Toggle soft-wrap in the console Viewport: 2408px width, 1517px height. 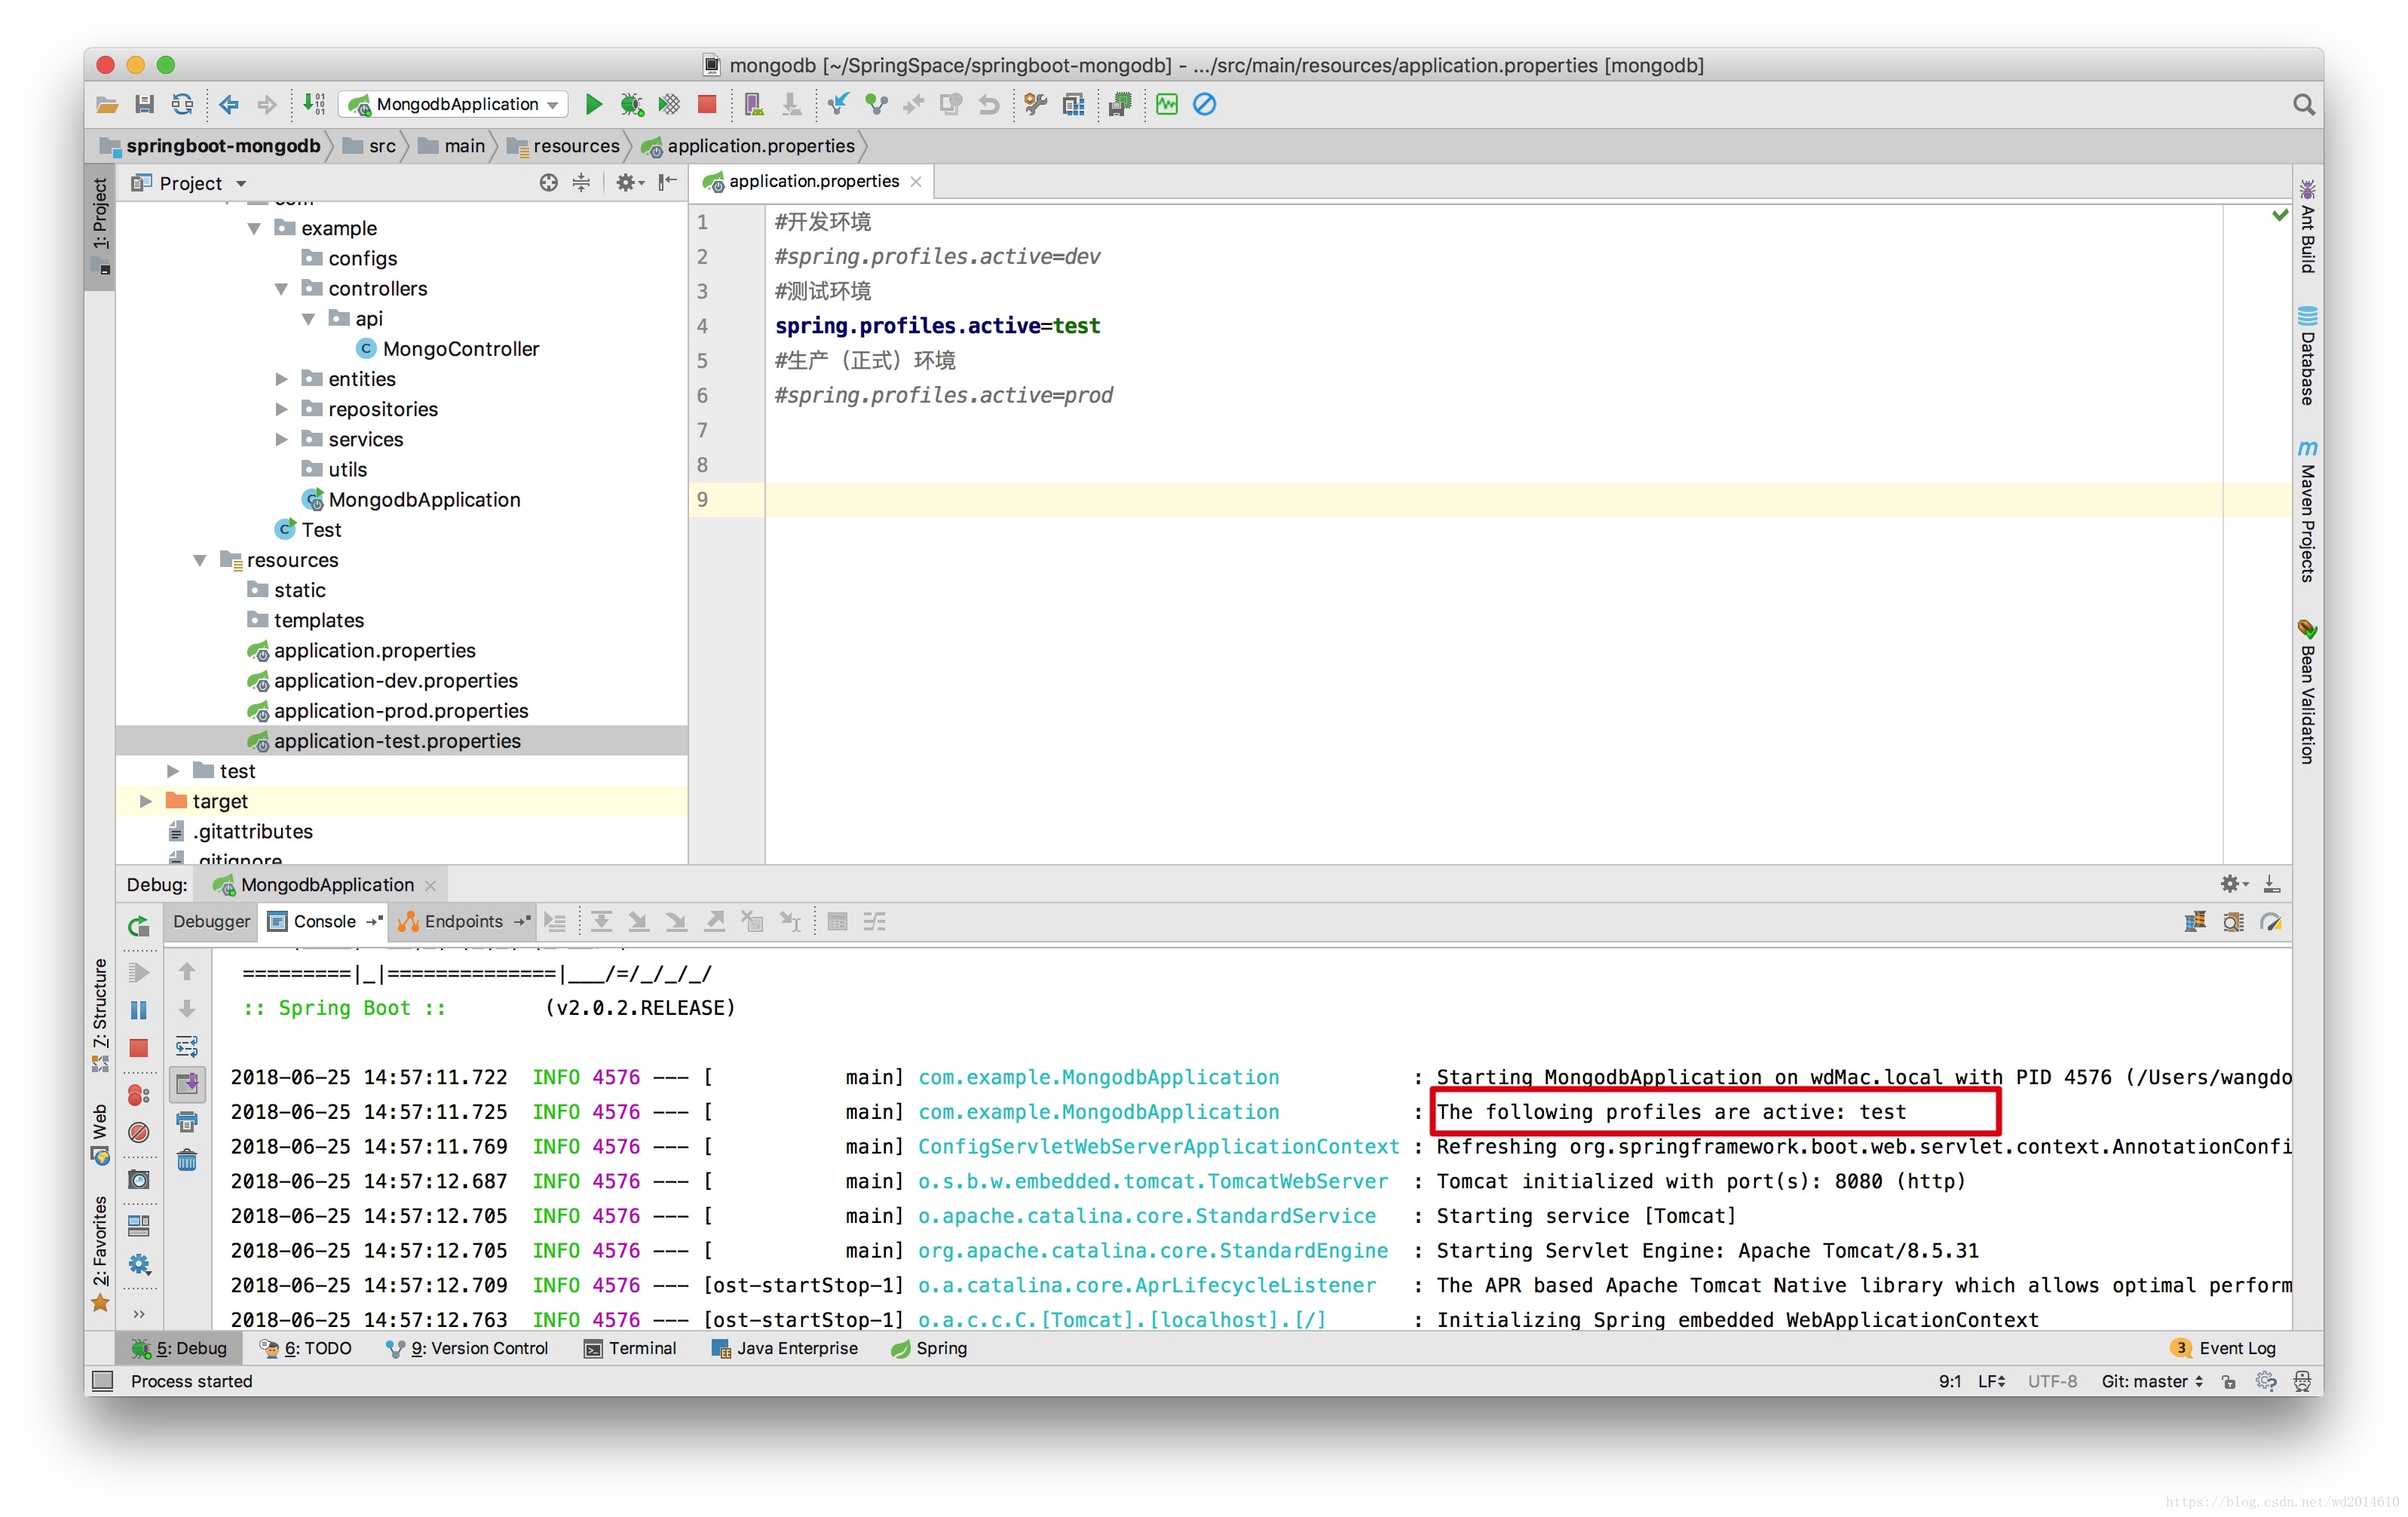click(x=187, y=1046)
